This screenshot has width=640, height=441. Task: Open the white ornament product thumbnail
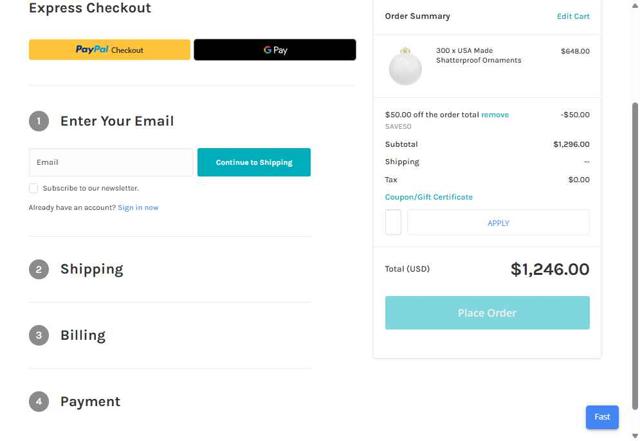click(405, 66)
